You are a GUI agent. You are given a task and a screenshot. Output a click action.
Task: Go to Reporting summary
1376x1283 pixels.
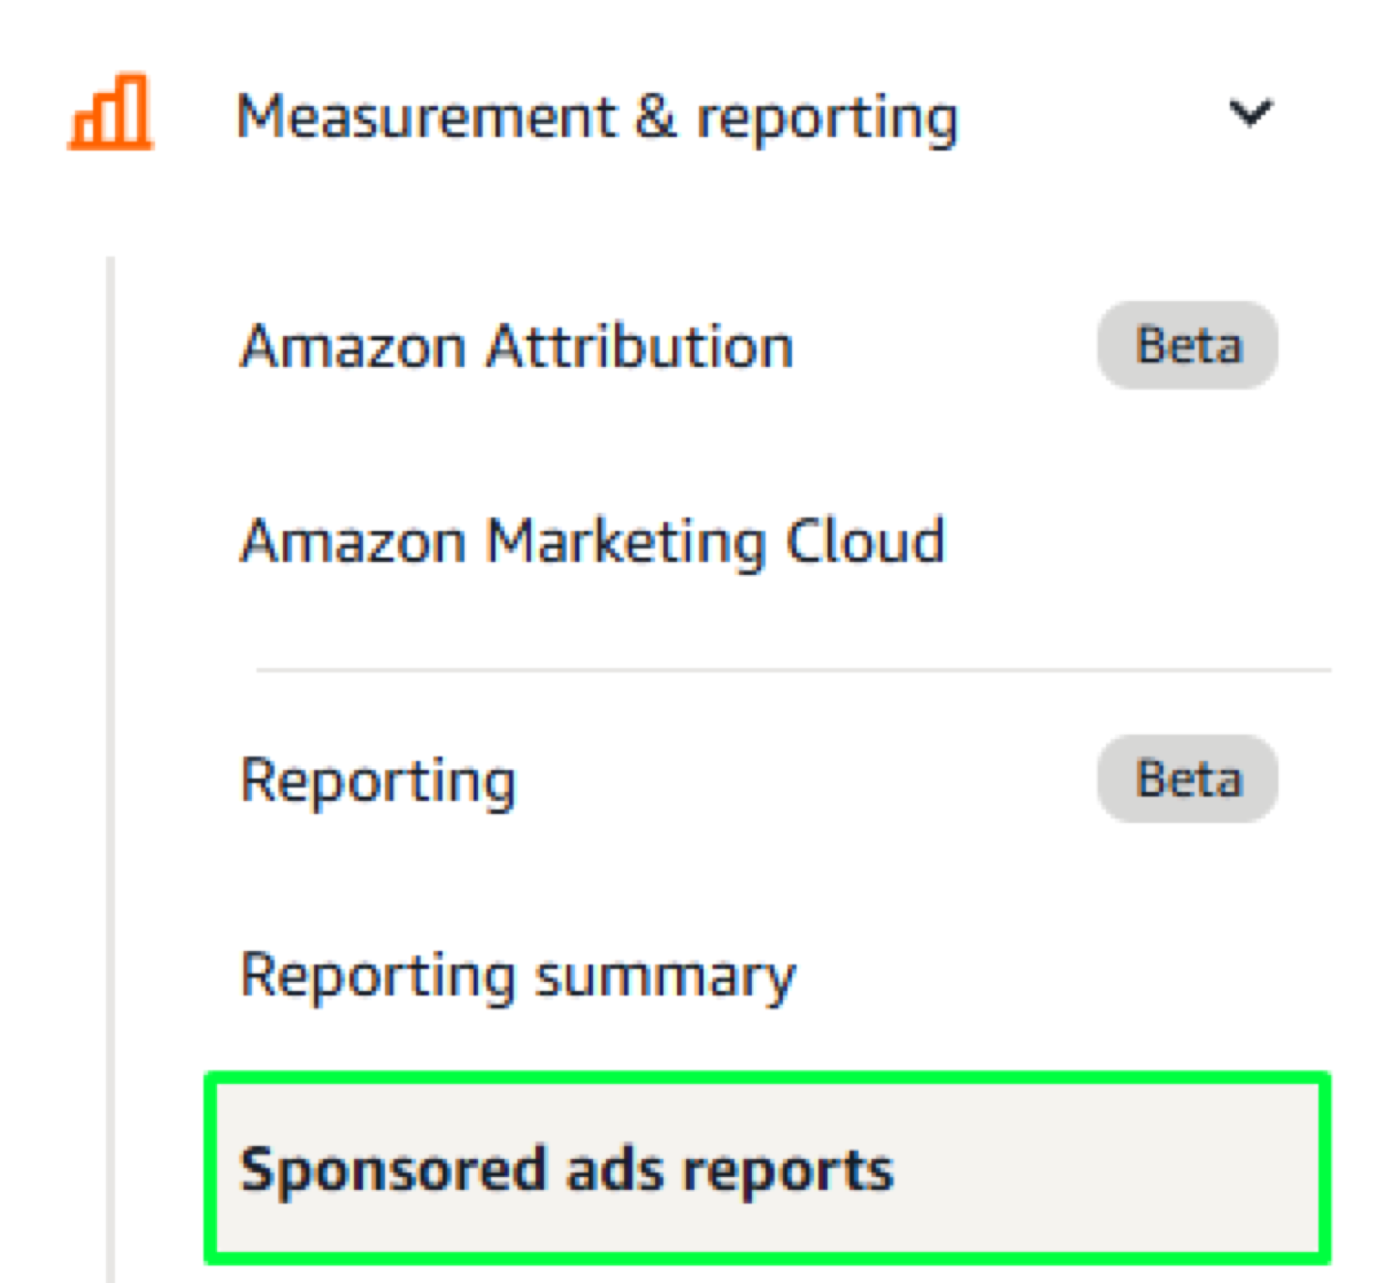point(517,975)
